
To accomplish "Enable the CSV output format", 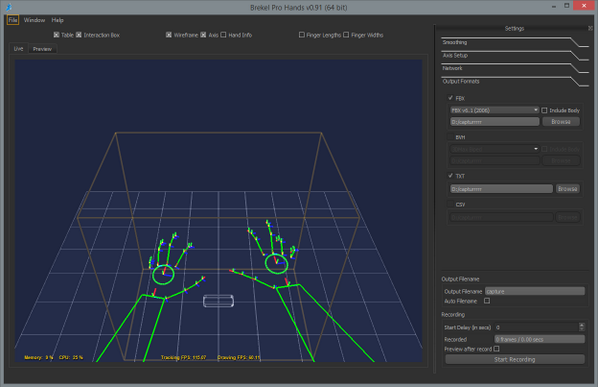I will pyautogui.click(x=450, y=204).
